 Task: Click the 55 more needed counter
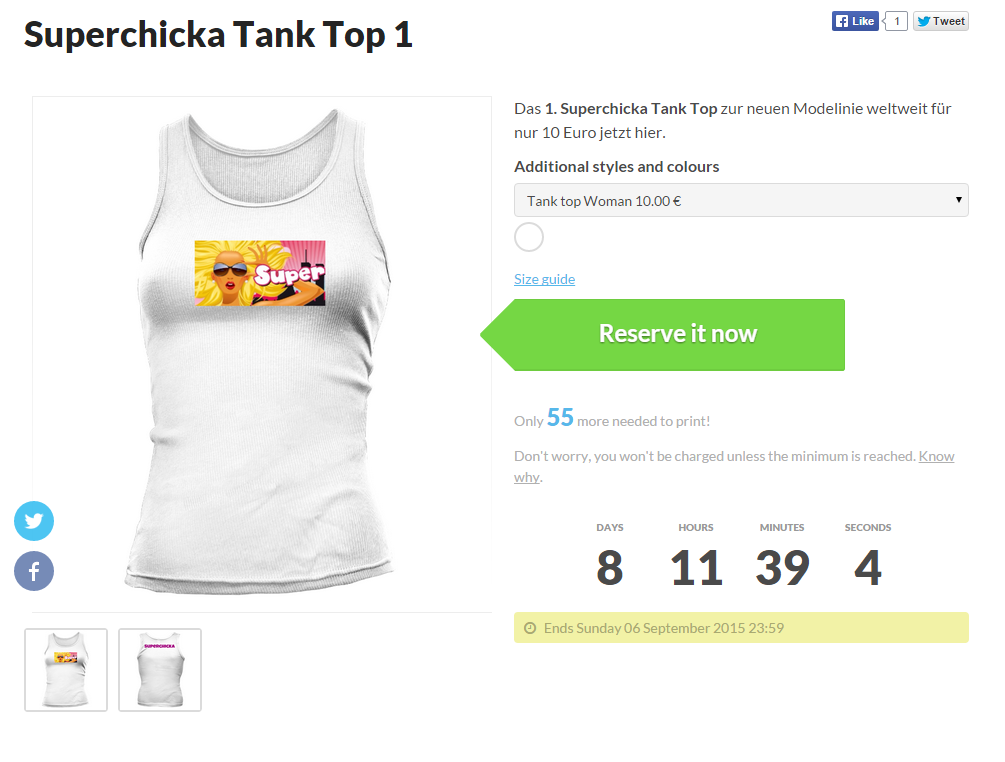coord(560,418)
